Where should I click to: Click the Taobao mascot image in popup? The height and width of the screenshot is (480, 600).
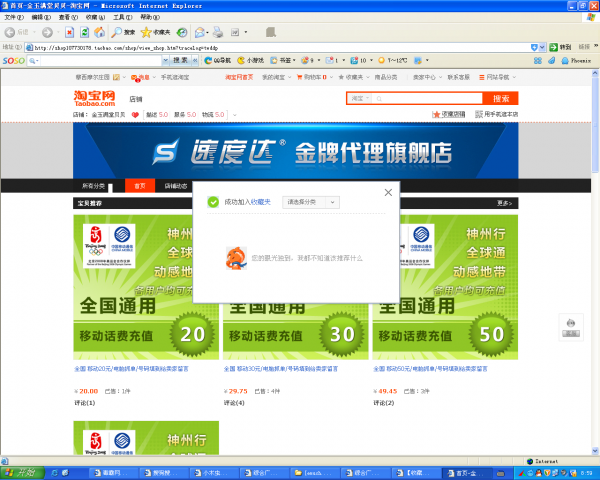(x=236, y=258)
